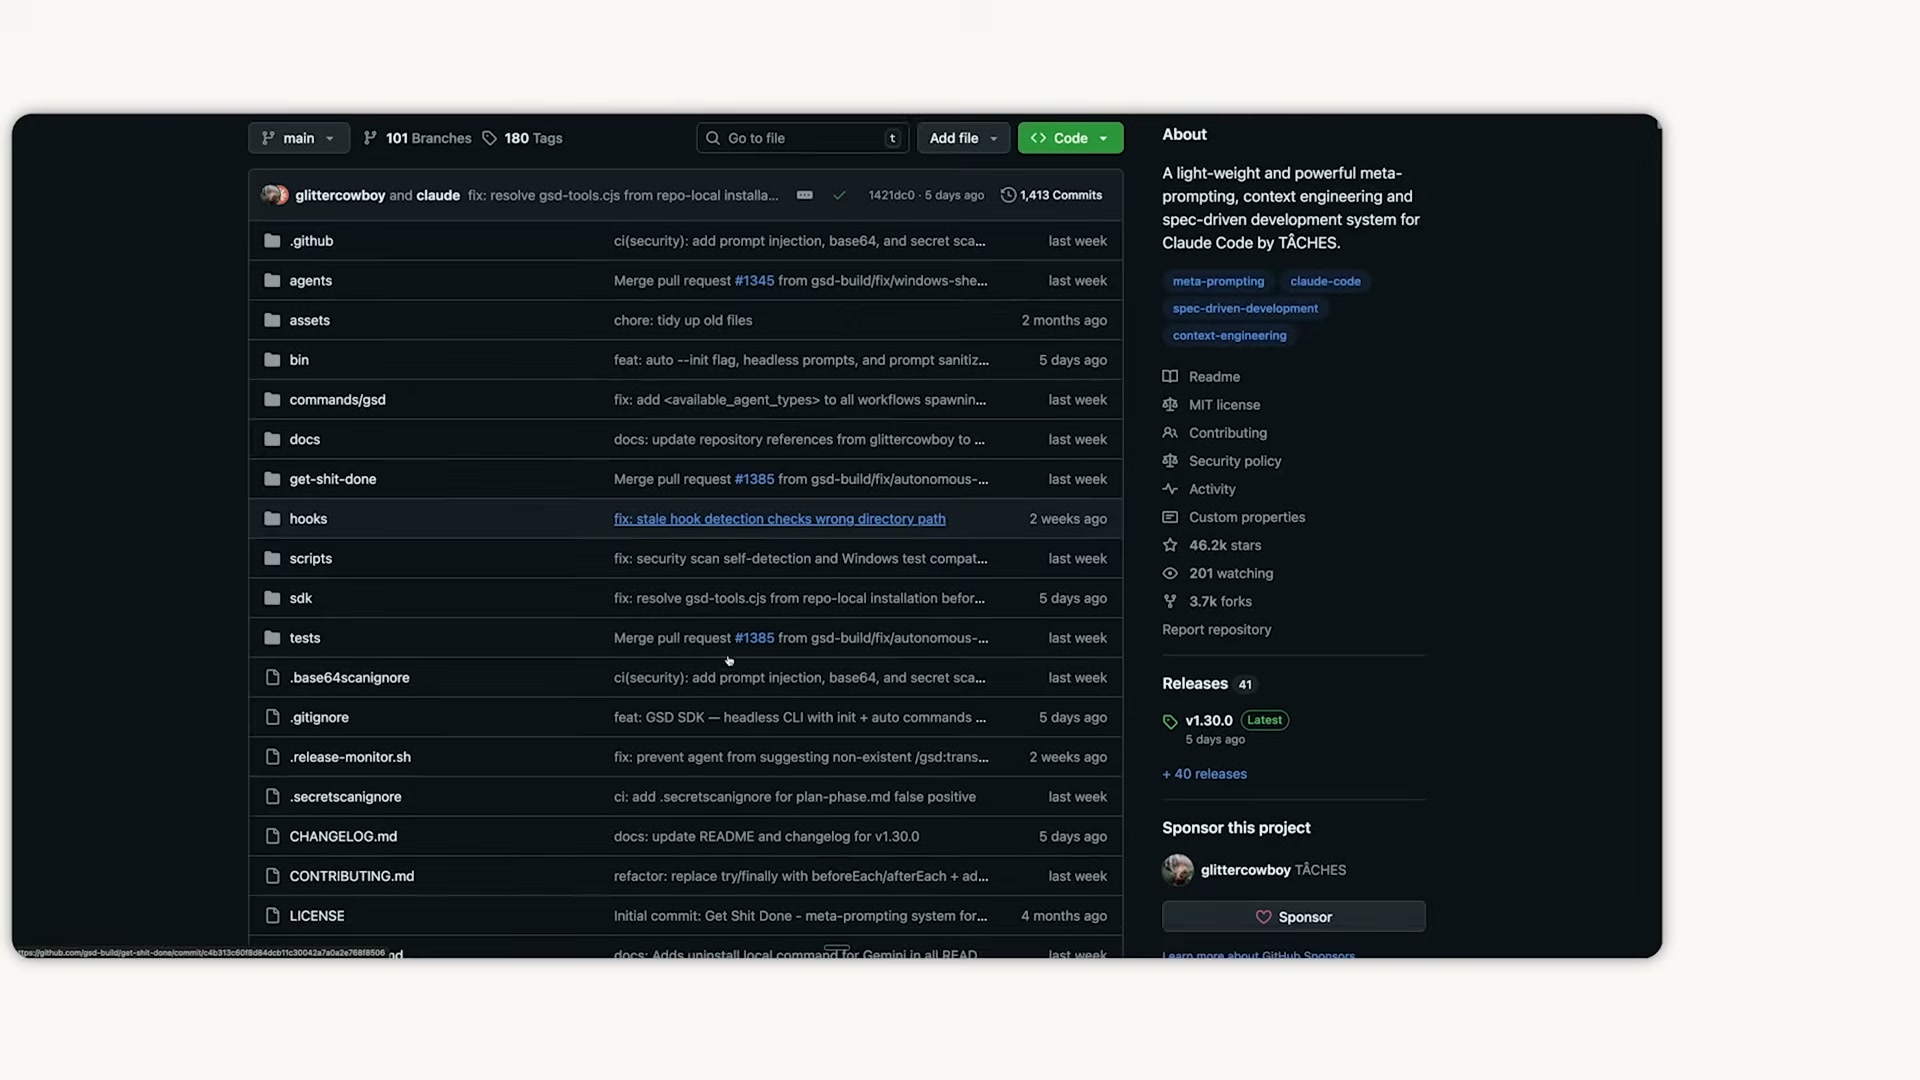This screenshot has height=1080, width=1920.
Task: Open the 1,413 Commits history
Action: (1052, 195)
